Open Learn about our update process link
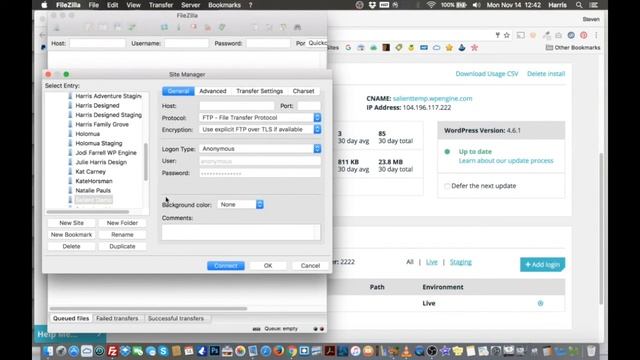The height and width of the screenshot is (360, 640). tap(506, 161)
